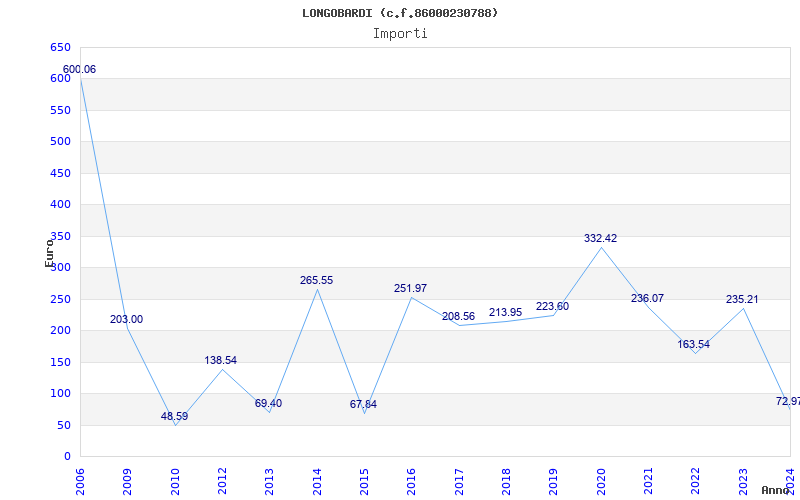Select the 2006 x-axis year label
Viewport: 800px width, 500px height.
coord(80,482)
